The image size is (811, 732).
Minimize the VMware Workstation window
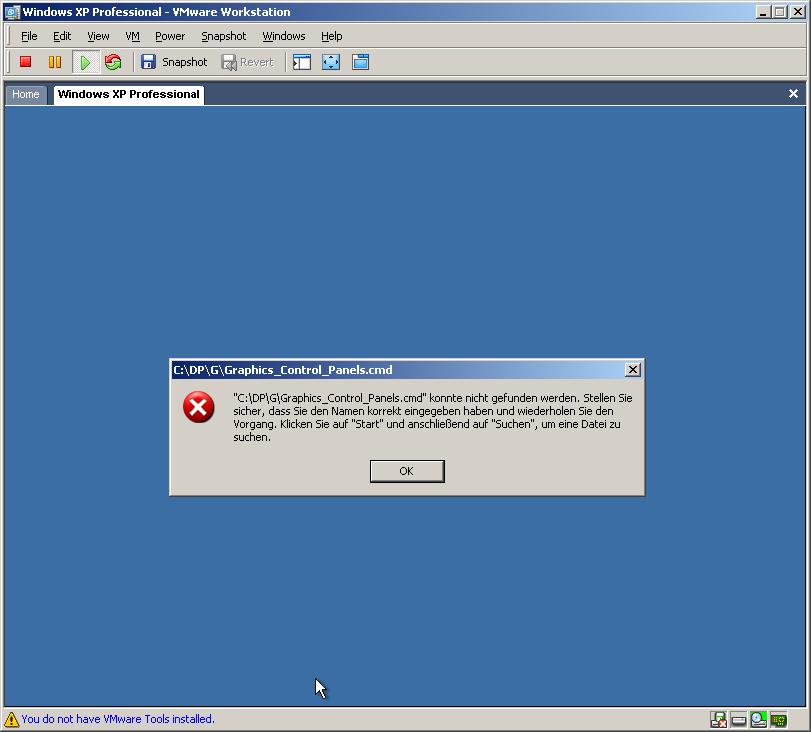coord(762,12)
